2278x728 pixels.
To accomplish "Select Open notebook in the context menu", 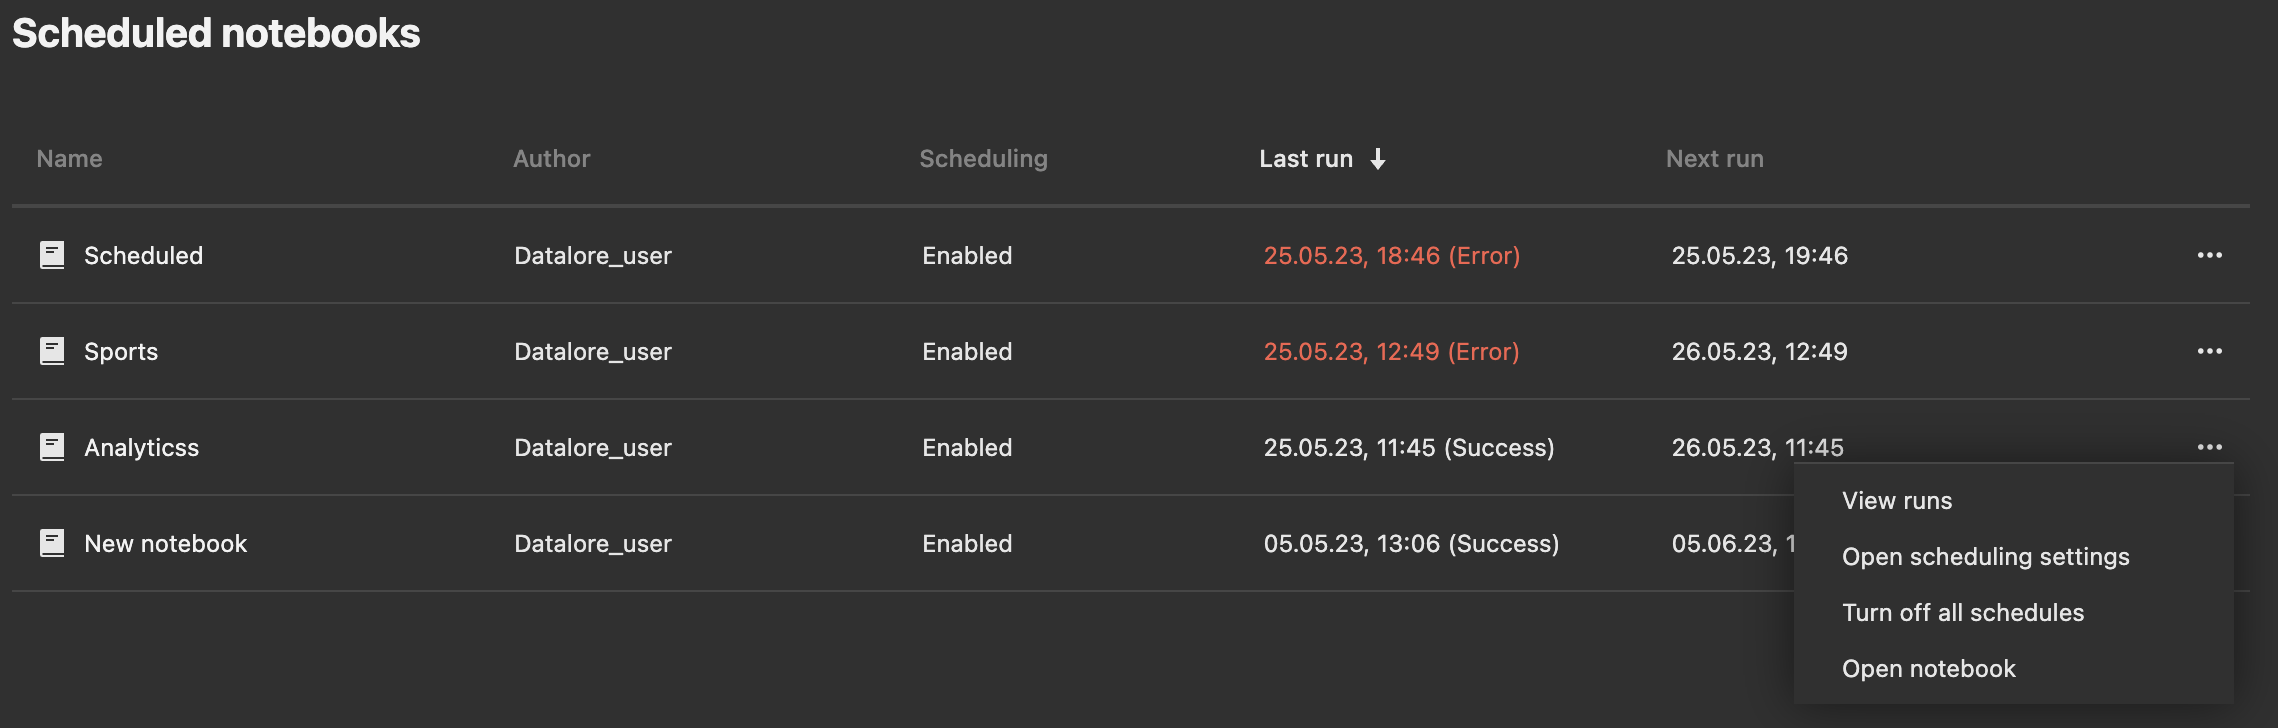I will click(x=1928, y=667).
